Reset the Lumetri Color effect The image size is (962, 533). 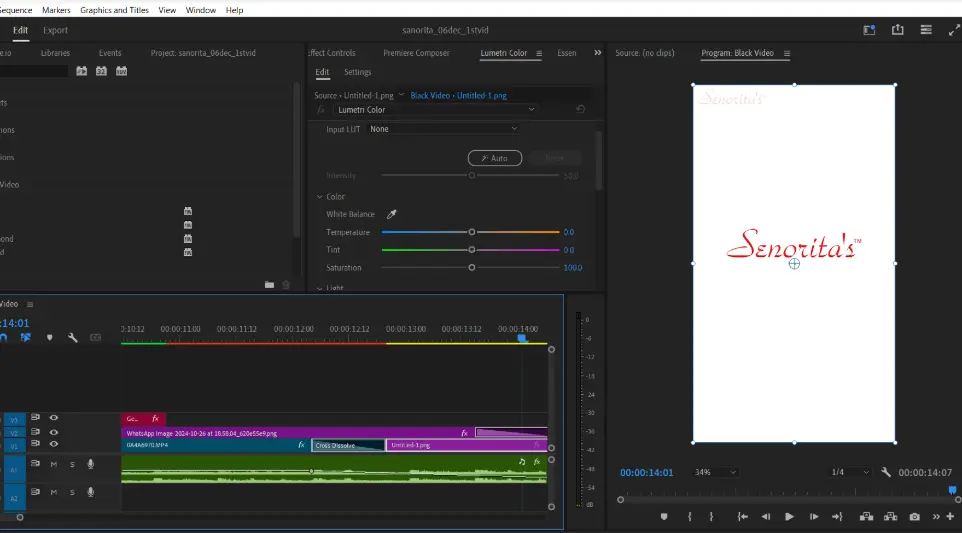pos(580,109)
